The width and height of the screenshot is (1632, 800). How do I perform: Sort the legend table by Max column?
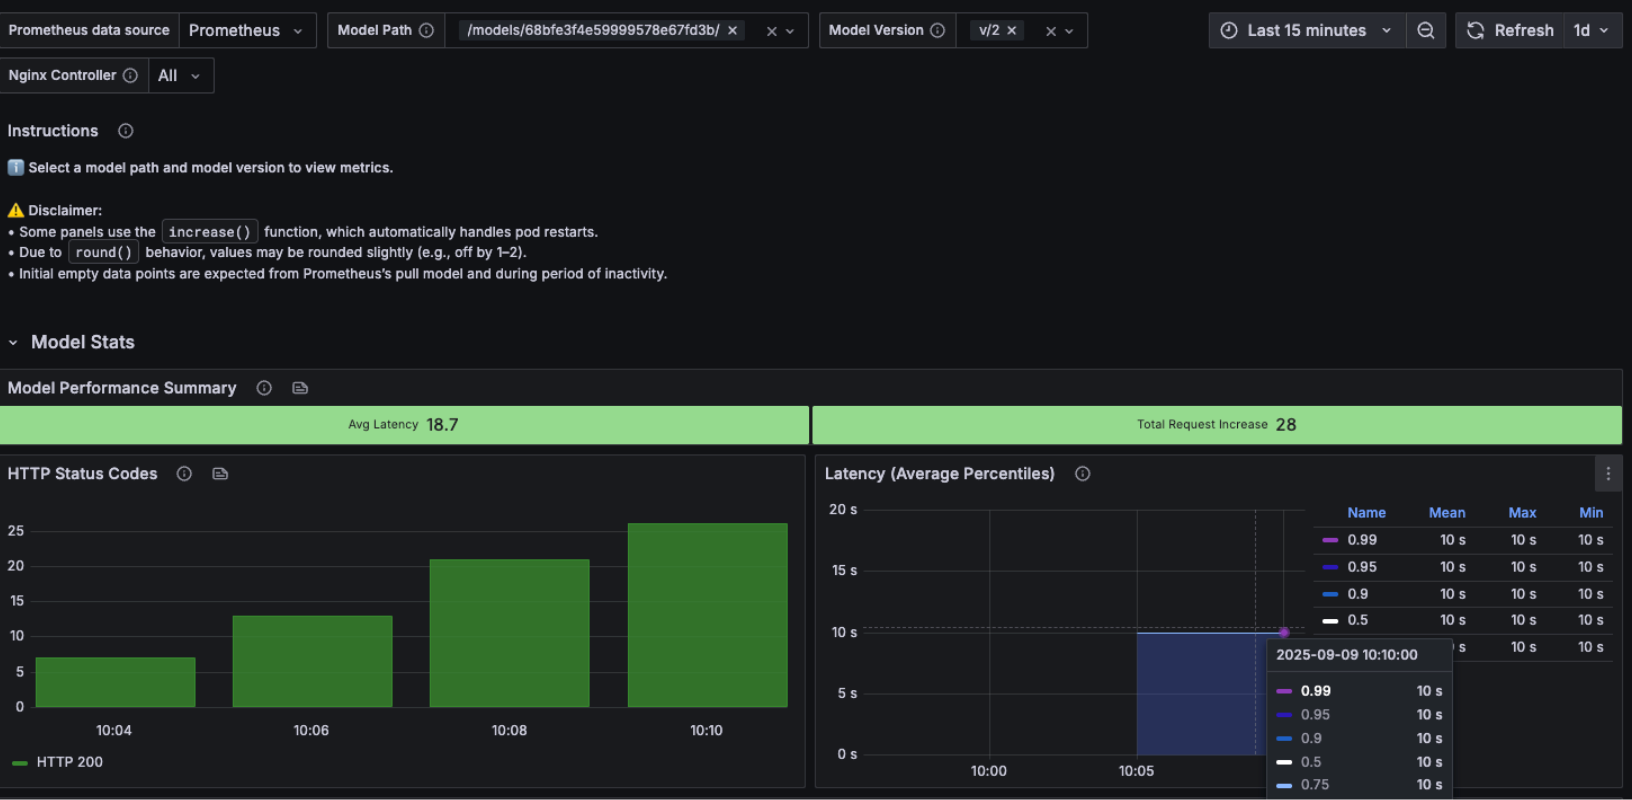(1522, 513)
